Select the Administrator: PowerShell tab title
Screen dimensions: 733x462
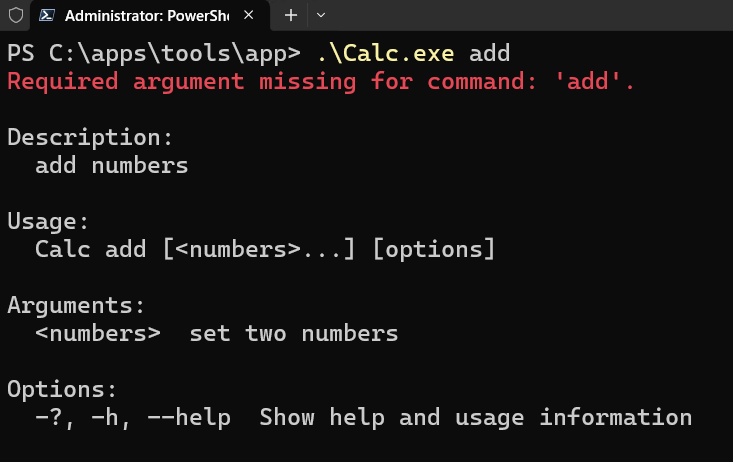[147, 16]
